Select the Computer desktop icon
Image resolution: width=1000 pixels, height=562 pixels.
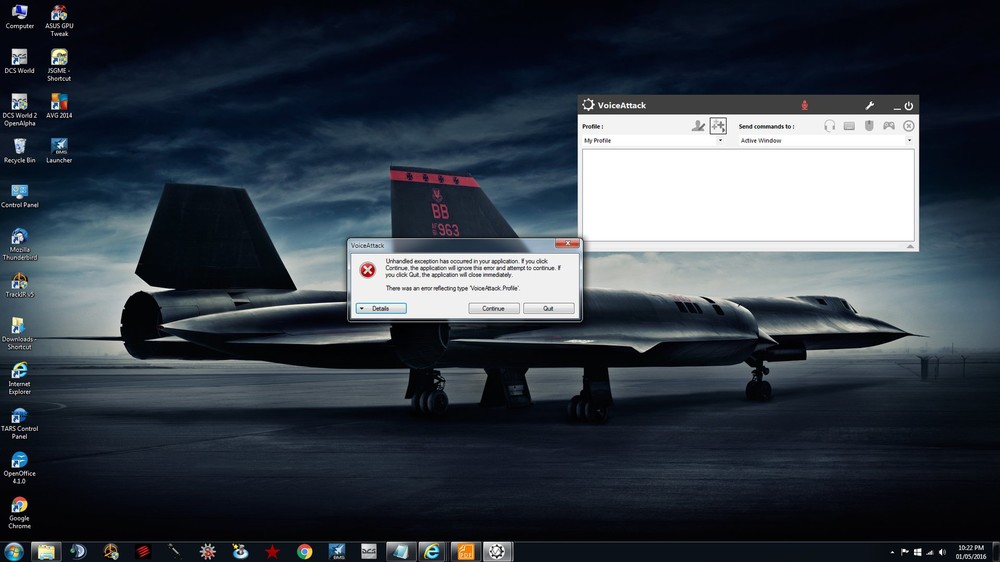(19, 17)
